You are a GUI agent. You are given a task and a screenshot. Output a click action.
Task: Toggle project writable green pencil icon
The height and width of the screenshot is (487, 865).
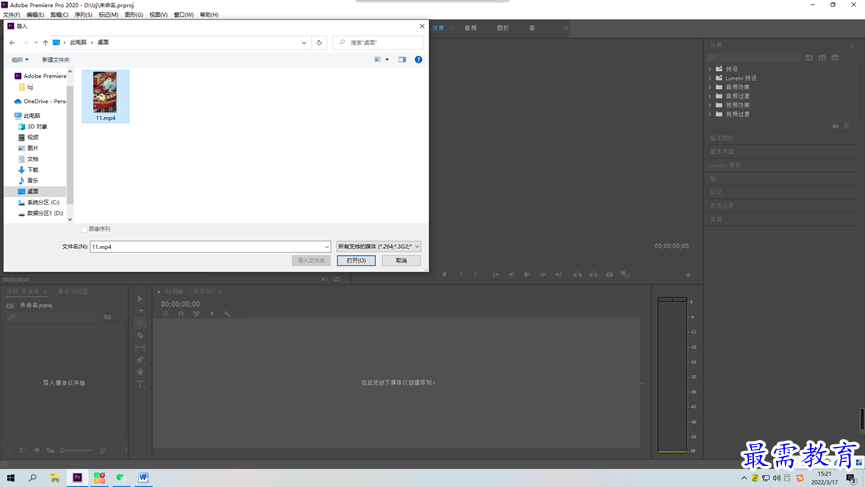click(x=10, y=451)
